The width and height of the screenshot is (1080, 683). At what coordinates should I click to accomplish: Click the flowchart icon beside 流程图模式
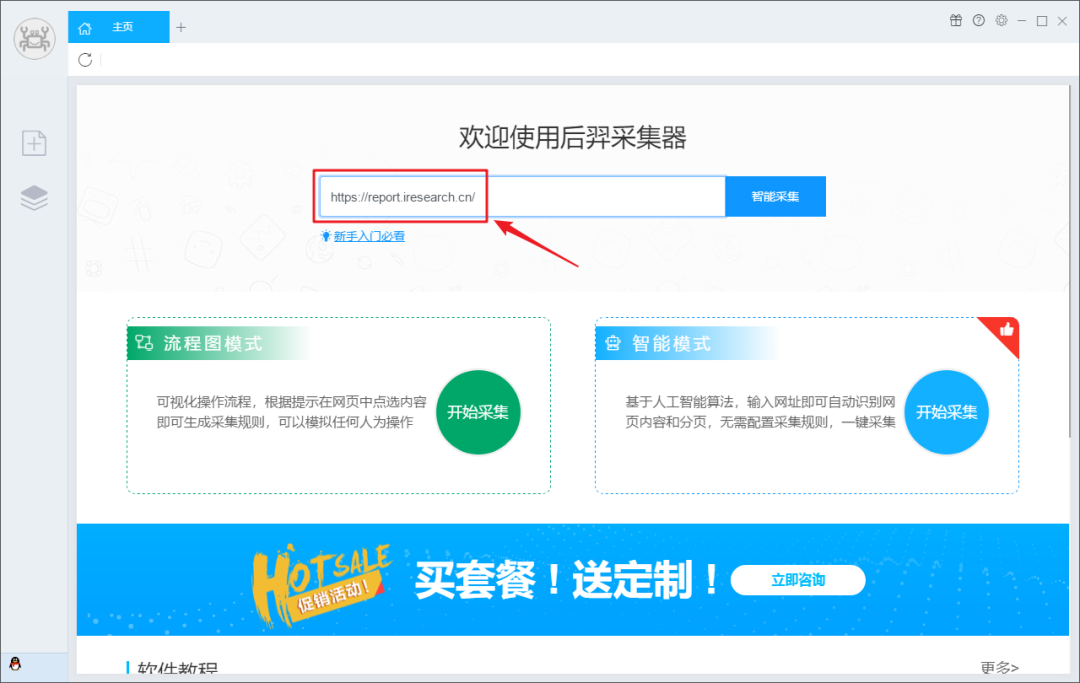144,343
